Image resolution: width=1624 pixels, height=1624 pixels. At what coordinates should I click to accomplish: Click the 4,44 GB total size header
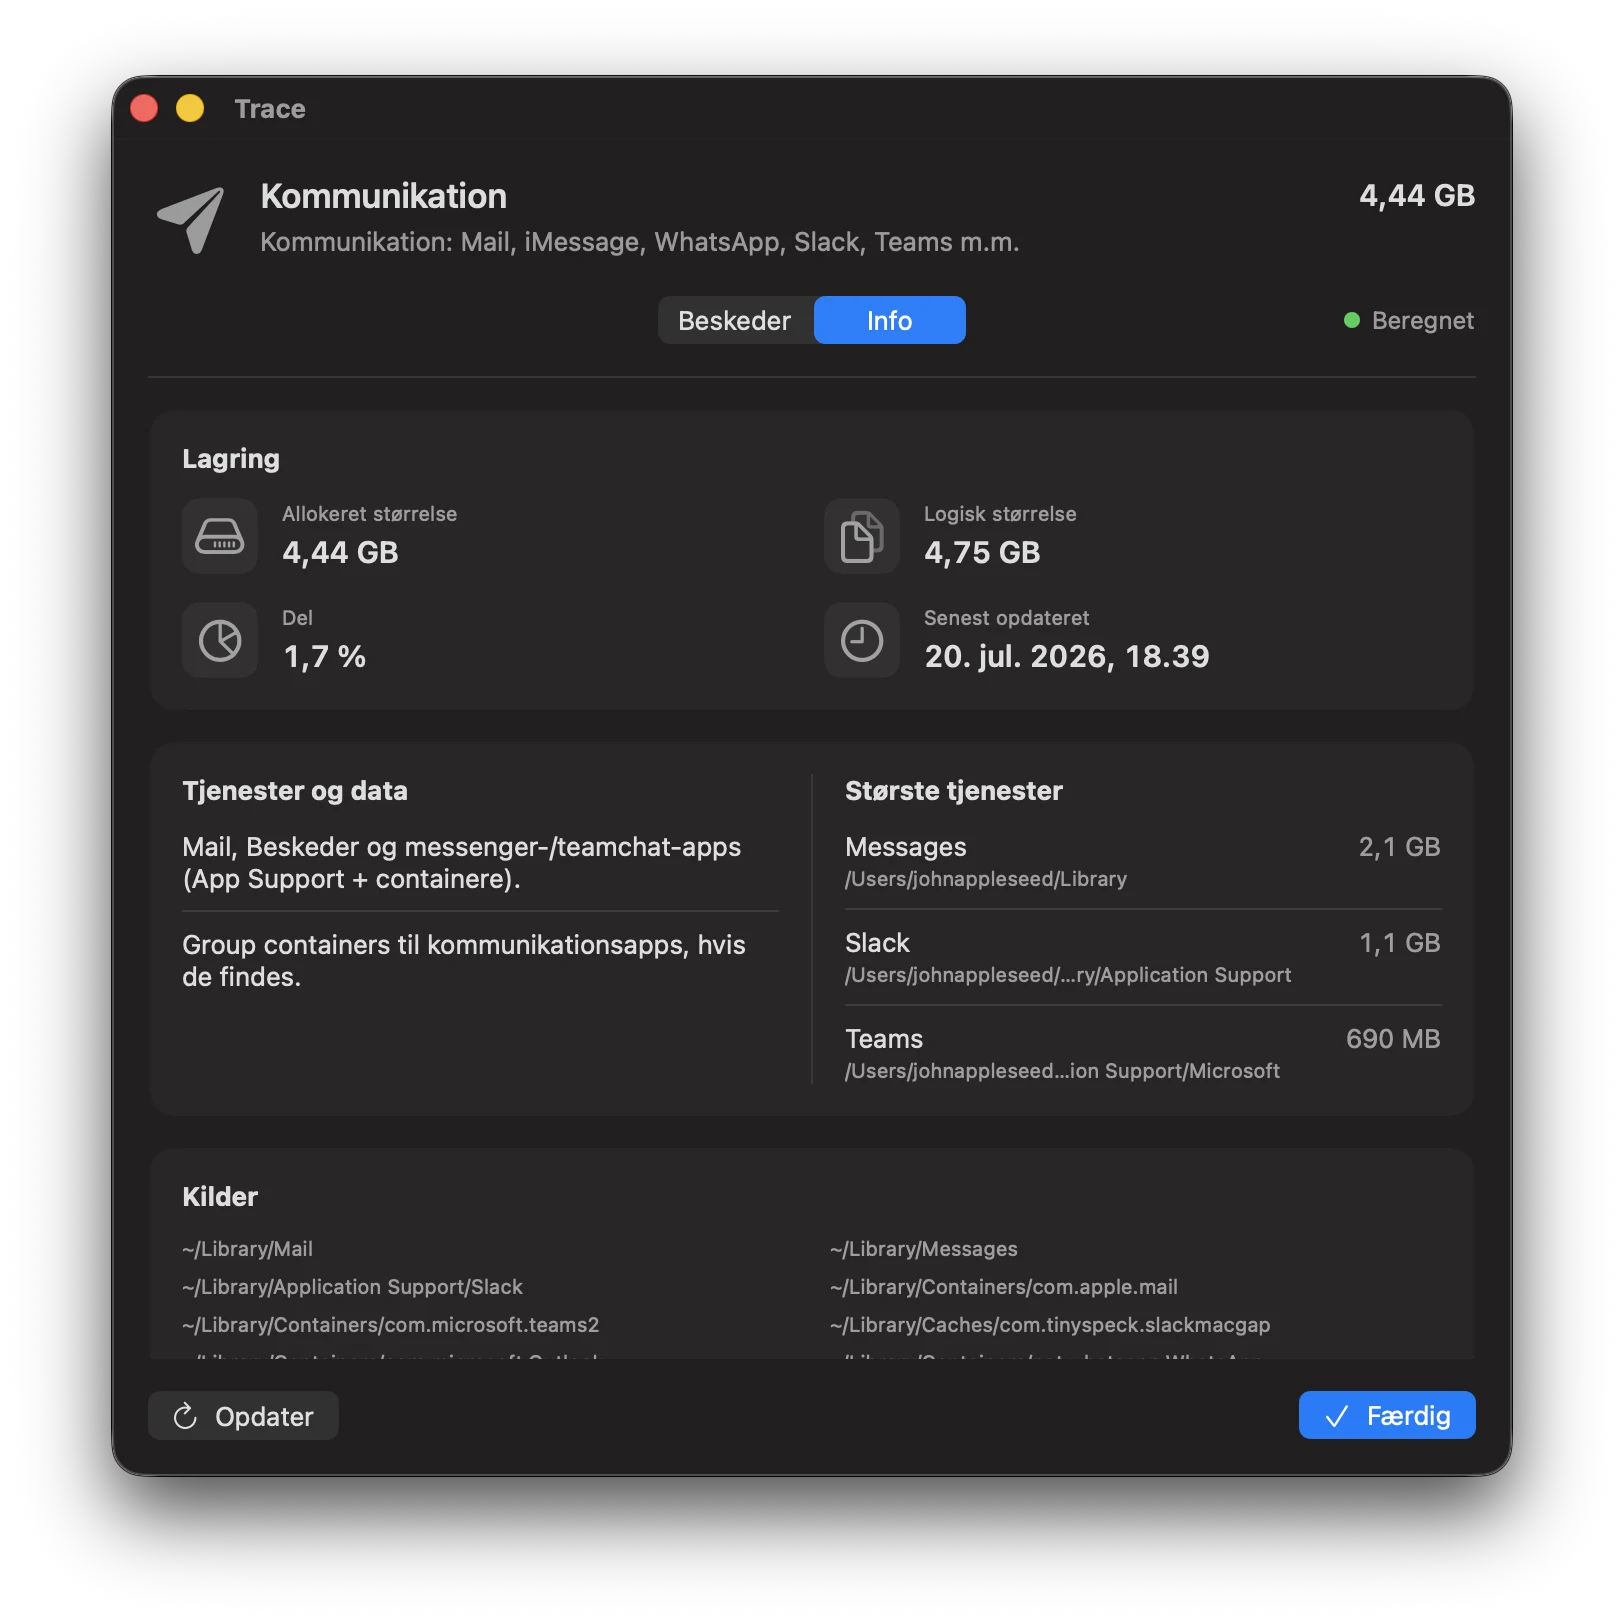pos(1417,196)
